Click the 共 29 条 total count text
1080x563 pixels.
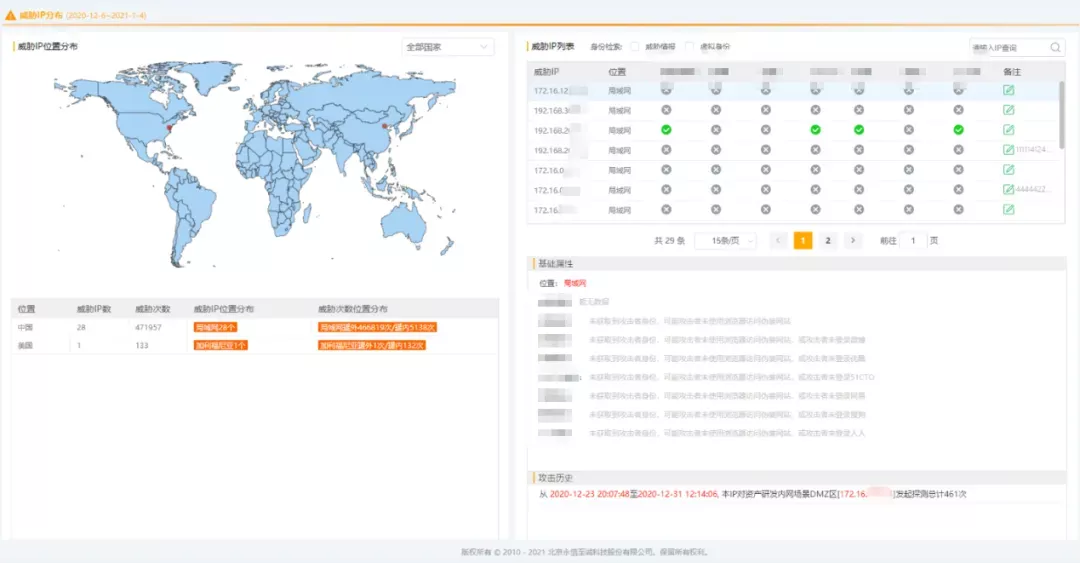coord(669,240)
